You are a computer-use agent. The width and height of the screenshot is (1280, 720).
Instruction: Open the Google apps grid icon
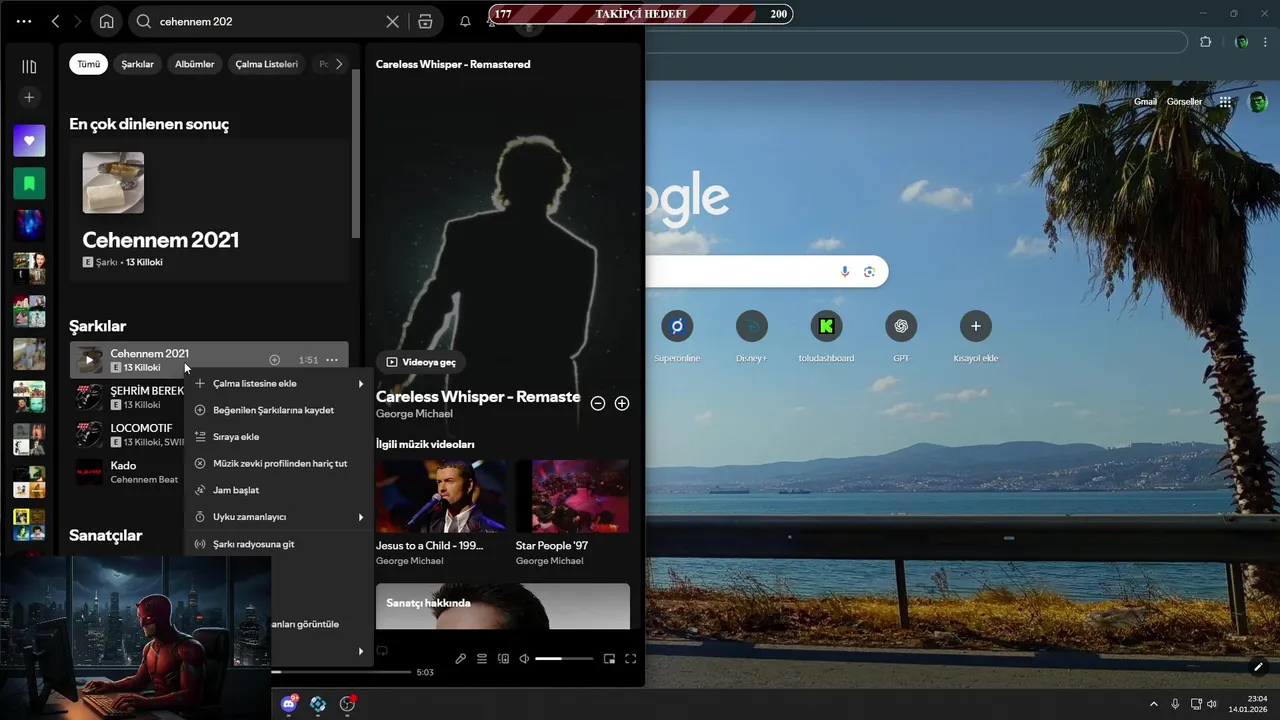(1225, 102)
